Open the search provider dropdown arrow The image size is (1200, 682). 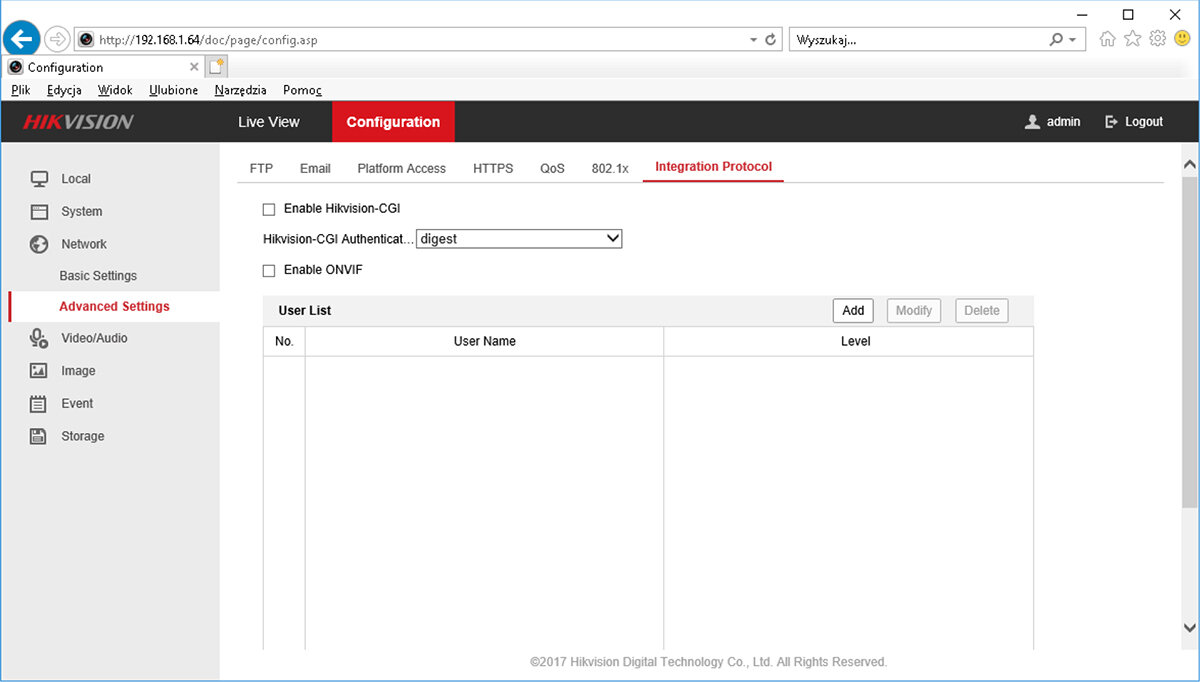1073,40
